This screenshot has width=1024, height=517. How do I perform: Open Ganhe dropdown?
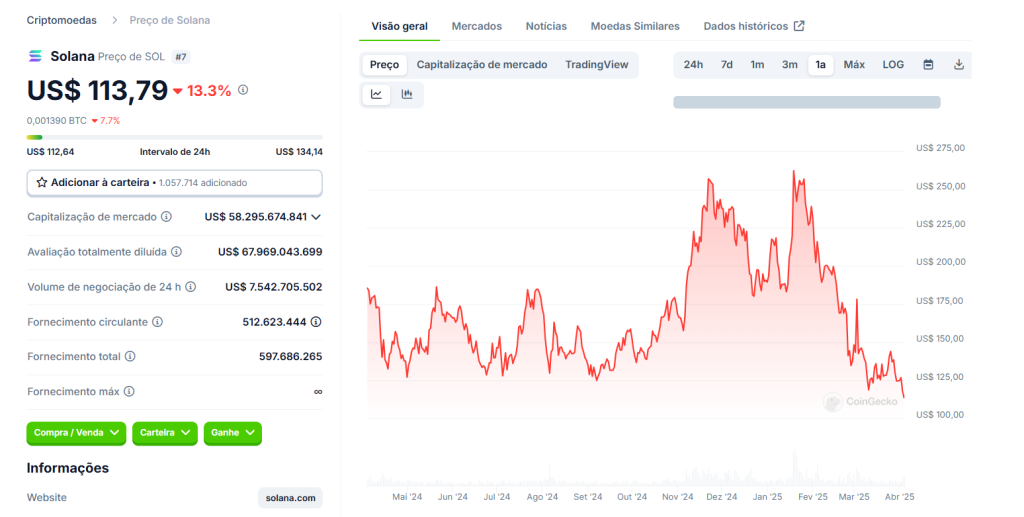(232, 433)
